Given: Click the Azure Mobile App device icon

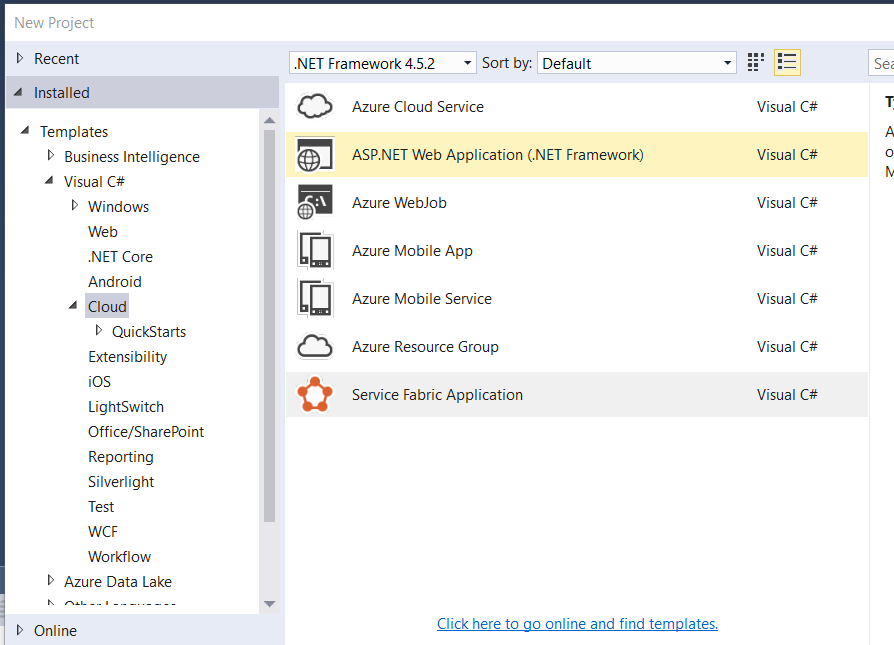Looking at the screenshot, I should pyautogui.click(x=315, y=250).
